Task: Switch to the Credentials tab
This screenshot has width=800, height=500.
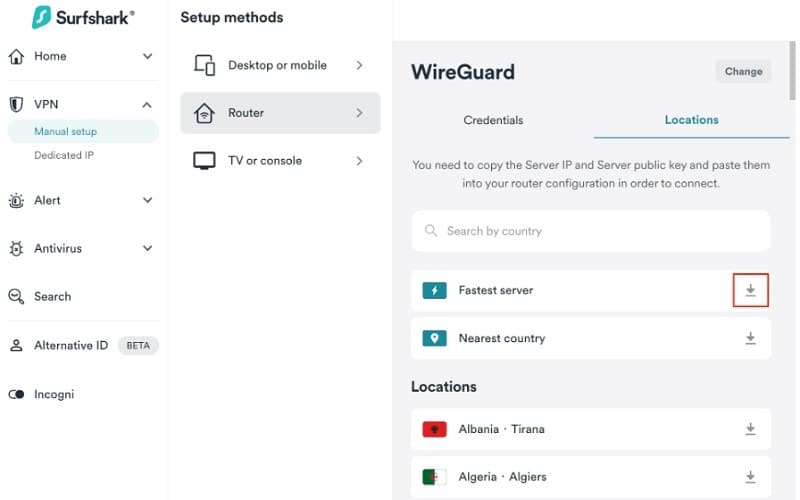Action: coord(493,120)
